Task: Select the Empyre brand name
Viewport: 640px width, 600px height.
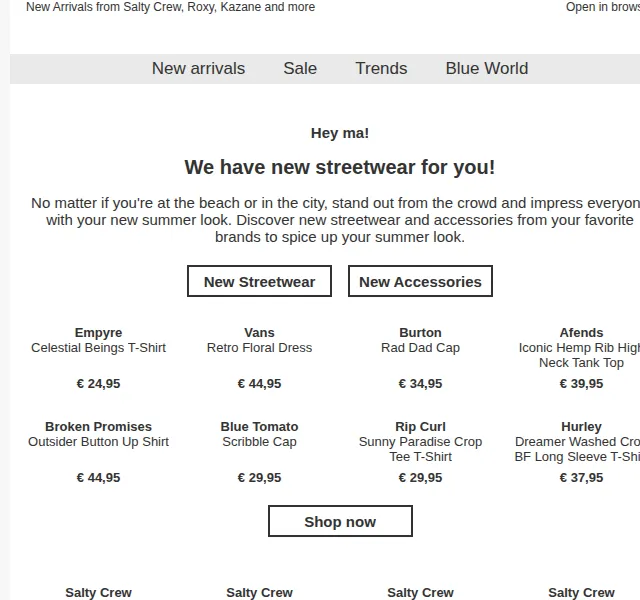Action: pos(98,333)
